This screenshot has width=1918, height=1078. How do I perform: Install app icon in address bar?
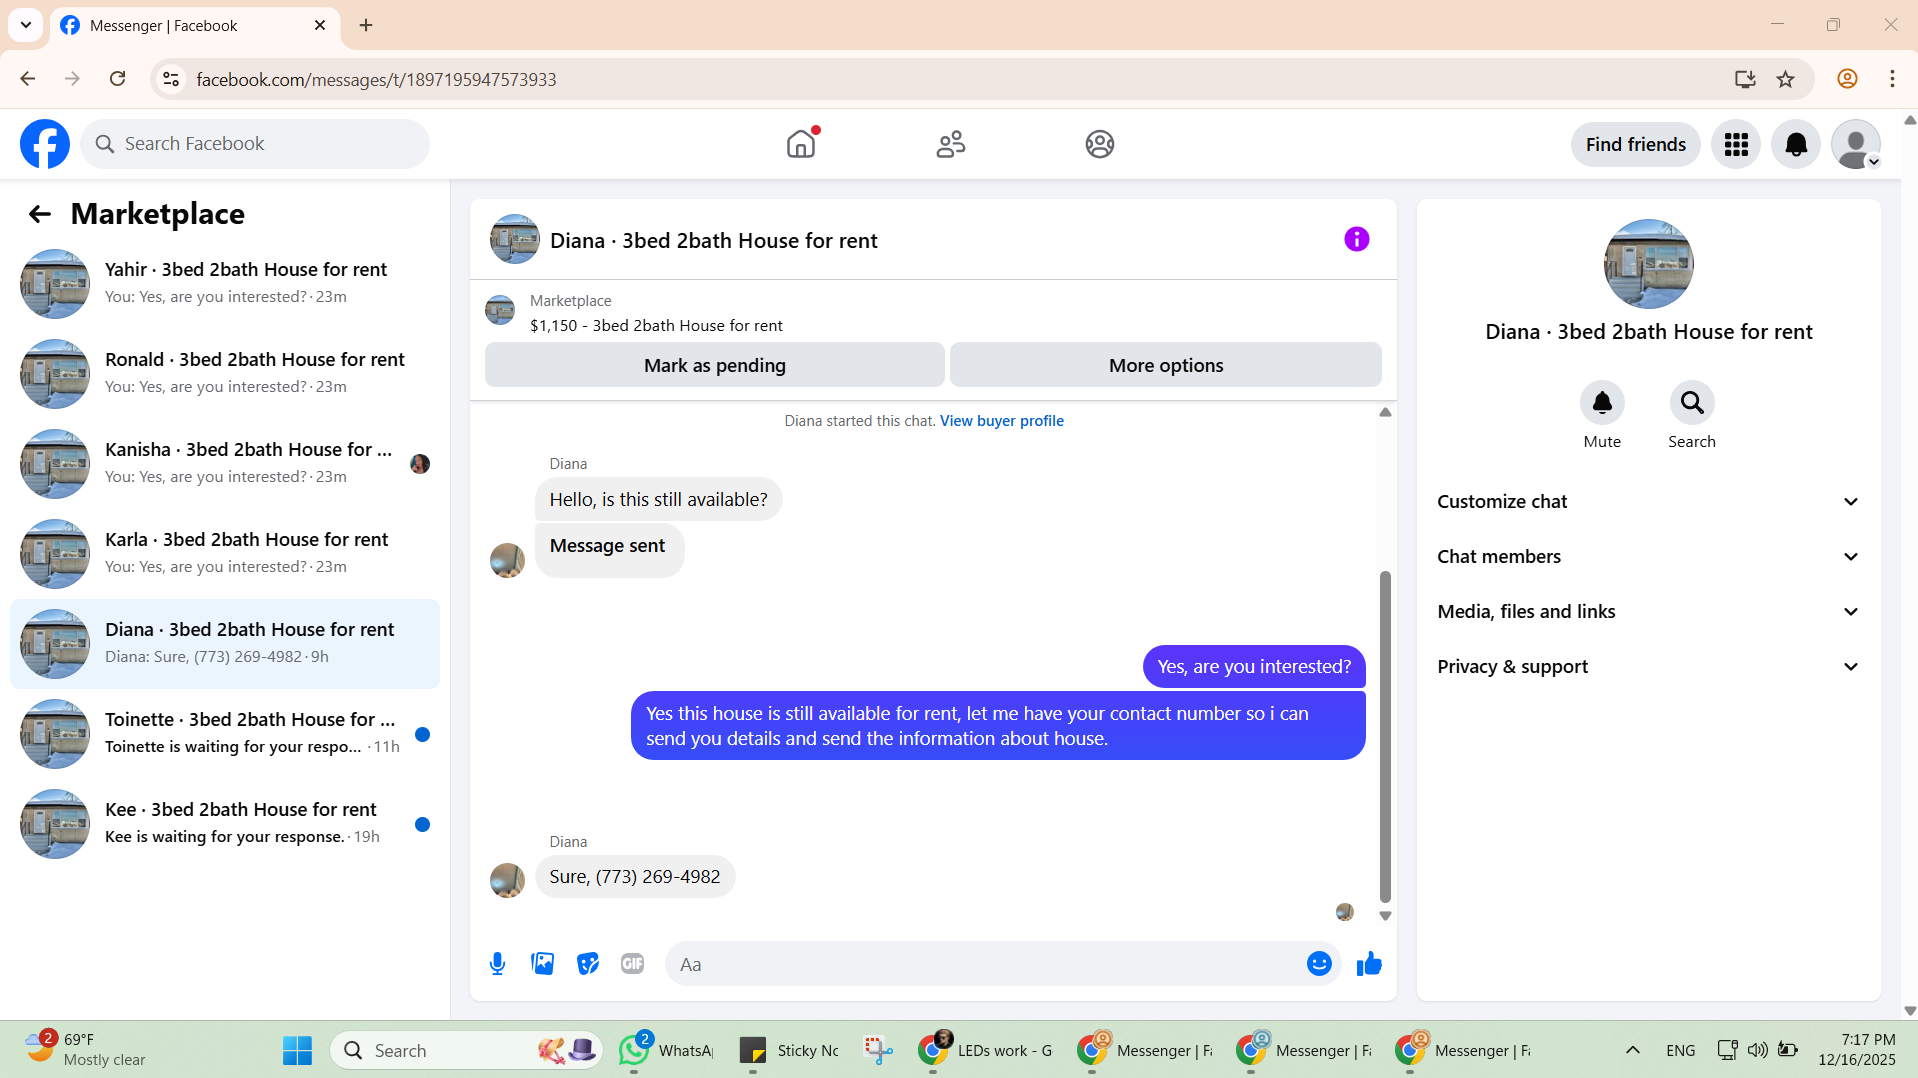[x=1745, y=79]
